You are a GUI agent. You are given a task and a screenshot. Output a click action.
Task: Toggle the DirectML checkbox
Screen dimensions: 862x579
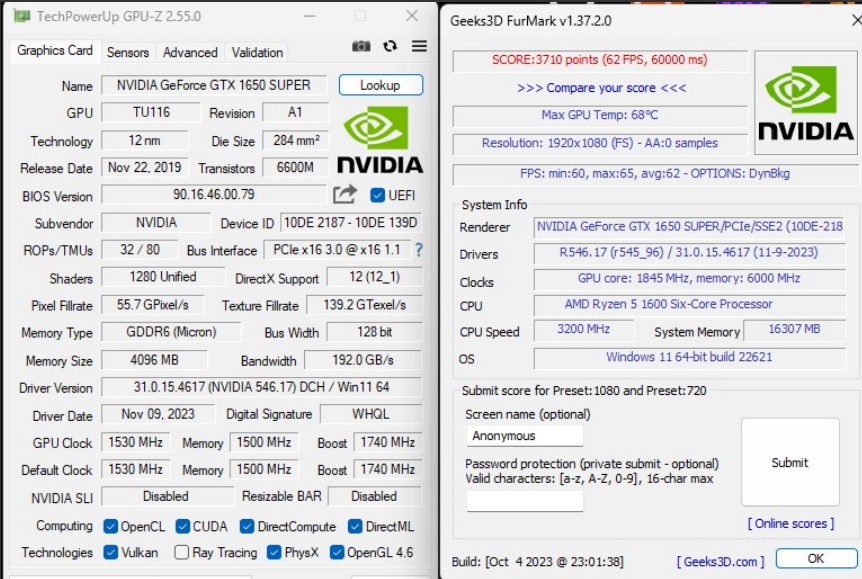tap(355, 526)
